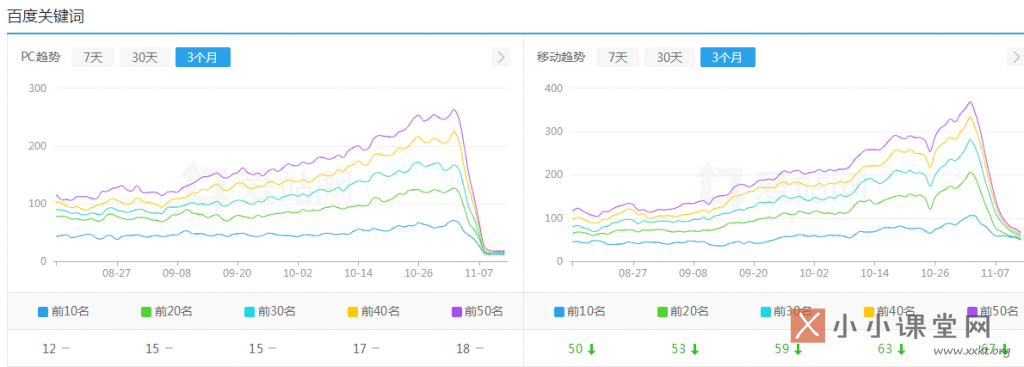This screenshot has height=367, width=1024.
Task: Toggle 前20名 series in PC legend
Action: [x=167, y=311]
